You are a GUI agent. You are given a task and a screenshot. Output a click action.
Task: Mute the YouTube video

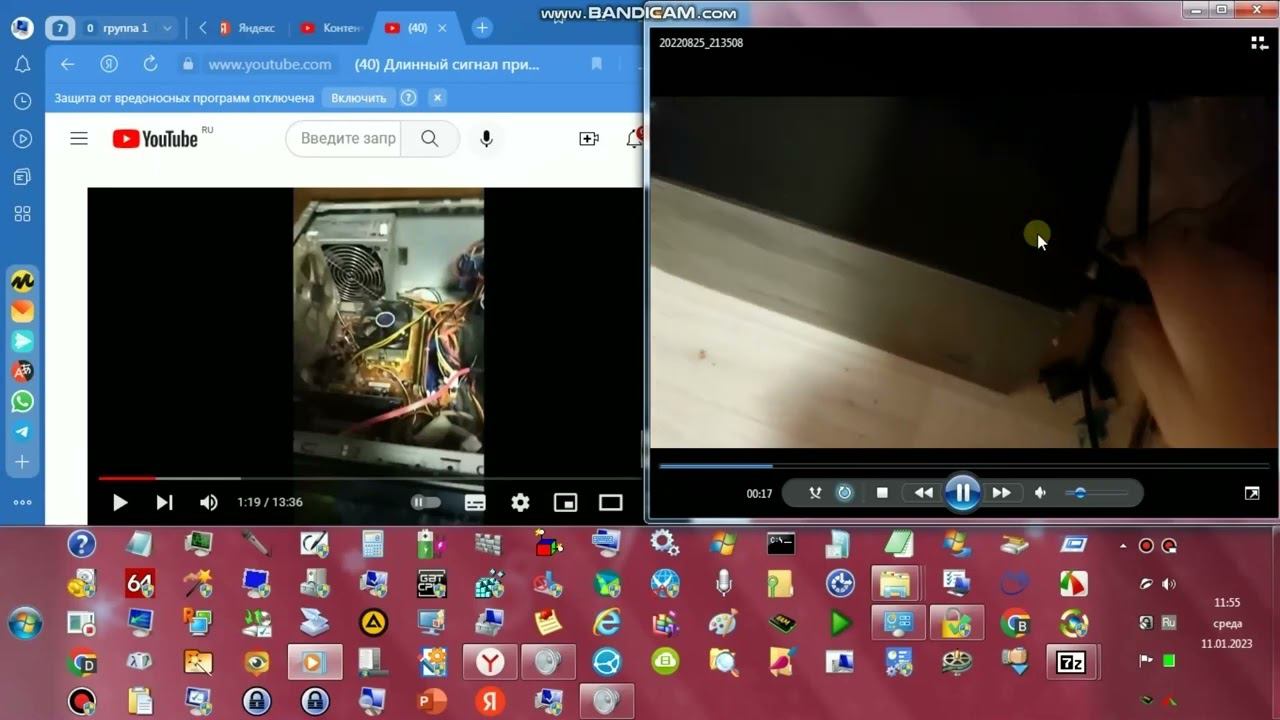click(x=209, y=502)
